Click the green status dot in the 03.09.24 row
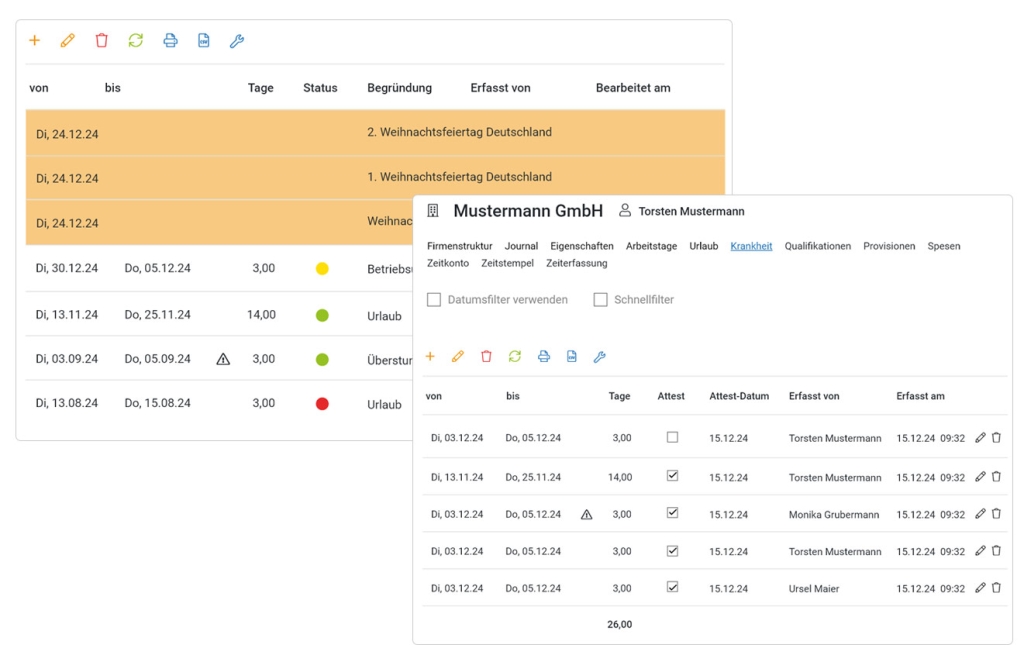Image resolution: width=1024 pixels, height=662 pixels. [x=322, y=360]
